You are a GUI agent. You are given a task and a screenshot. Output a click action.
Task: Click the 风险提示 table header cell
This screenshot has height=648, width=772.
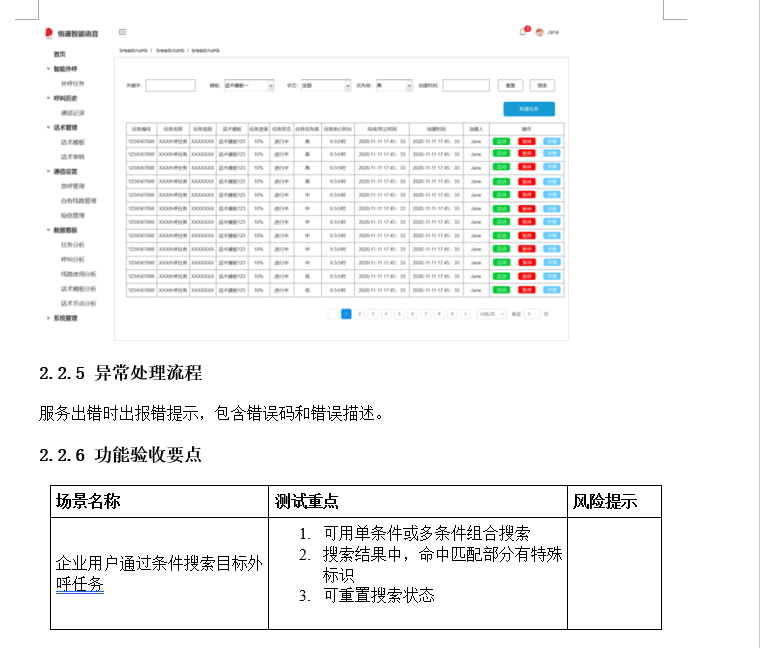614,501
